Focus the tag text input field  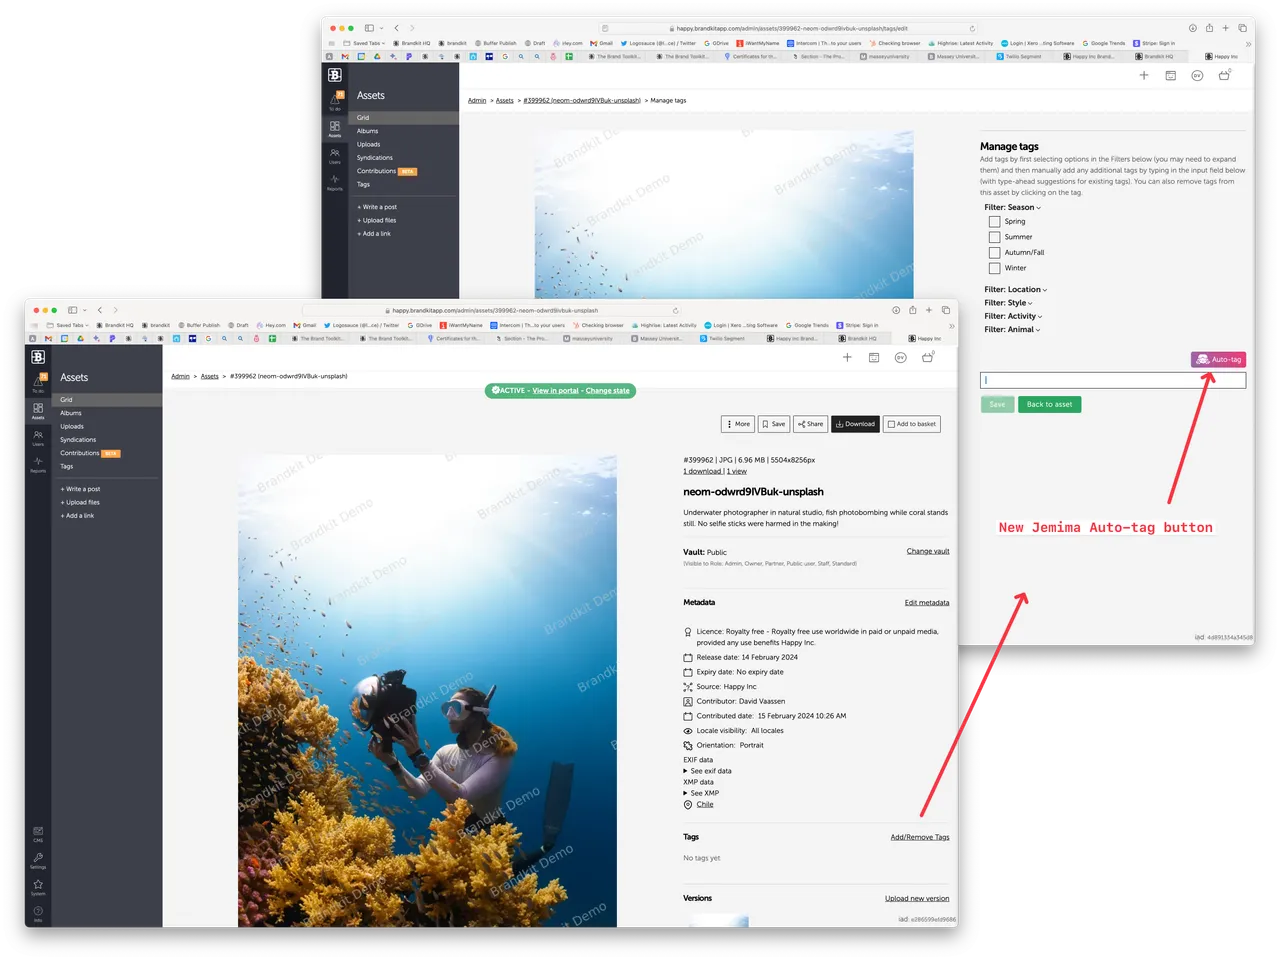pyautogui.click(x=1112, y=380)
